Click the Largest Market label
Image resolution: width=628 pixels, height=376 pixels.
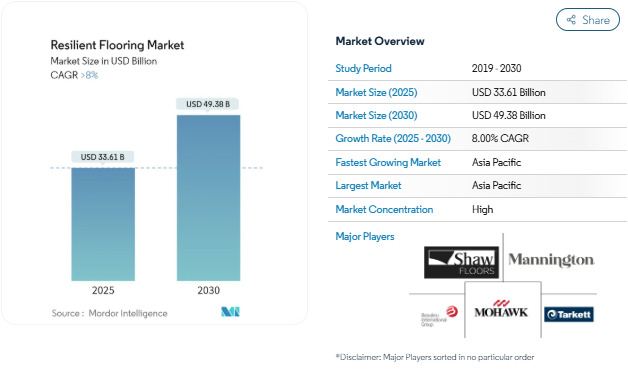[x=368, y=186]
